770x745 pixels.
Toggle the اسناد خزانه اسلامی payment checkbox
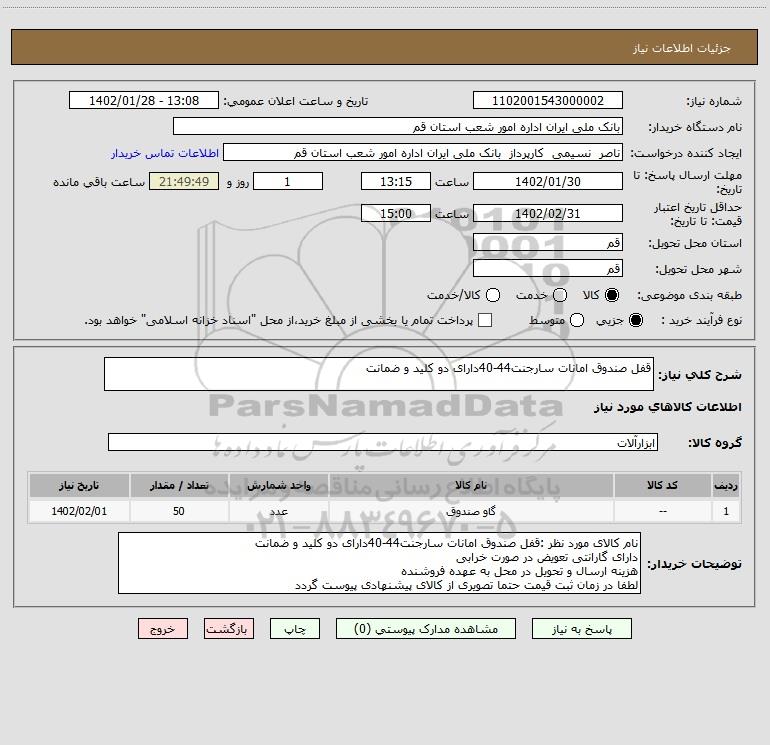[485, 320]
